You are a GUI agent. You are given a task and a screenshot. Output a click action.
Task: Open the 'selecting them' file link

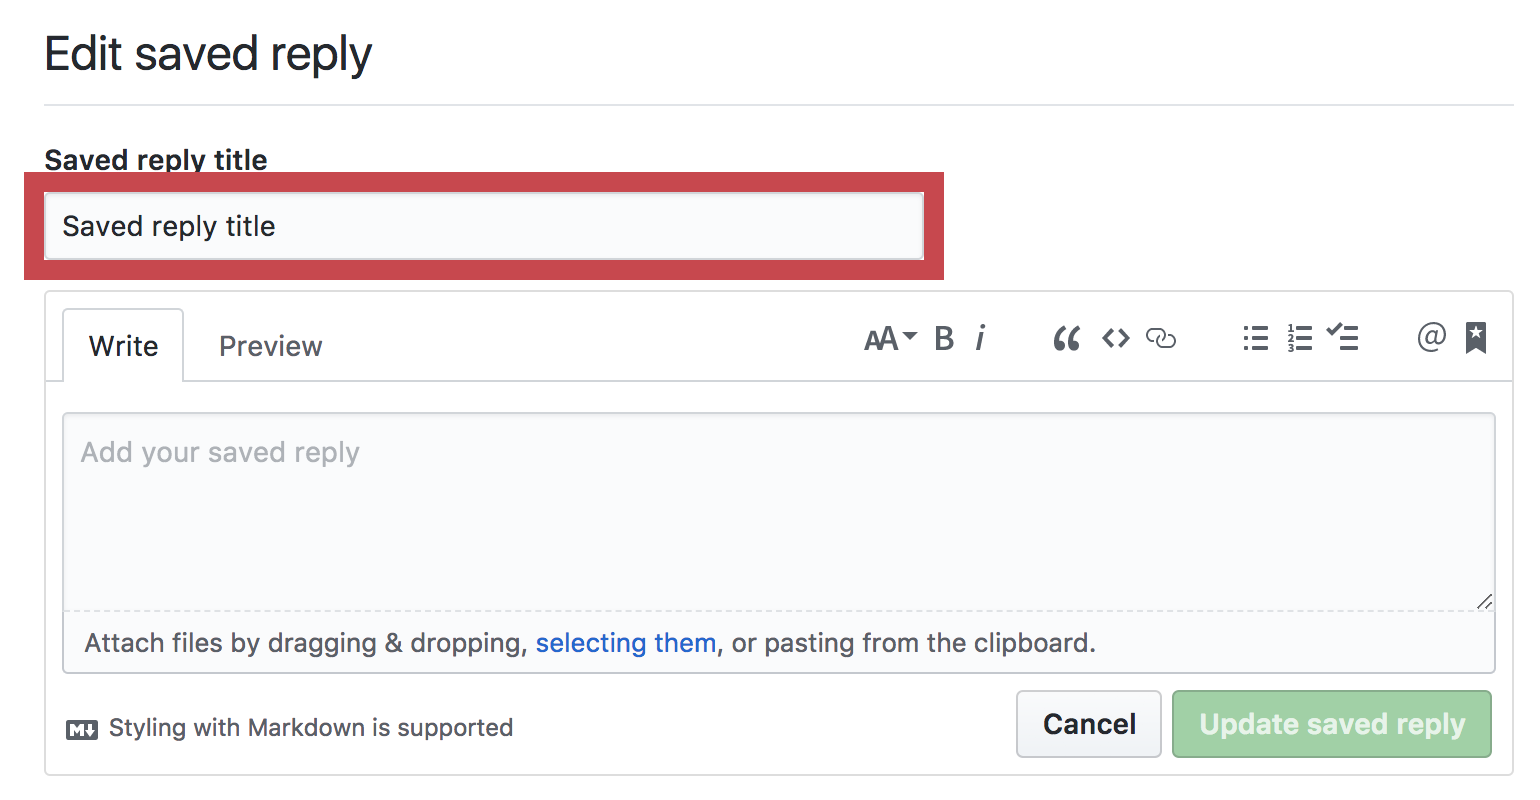tap(626, 643)
